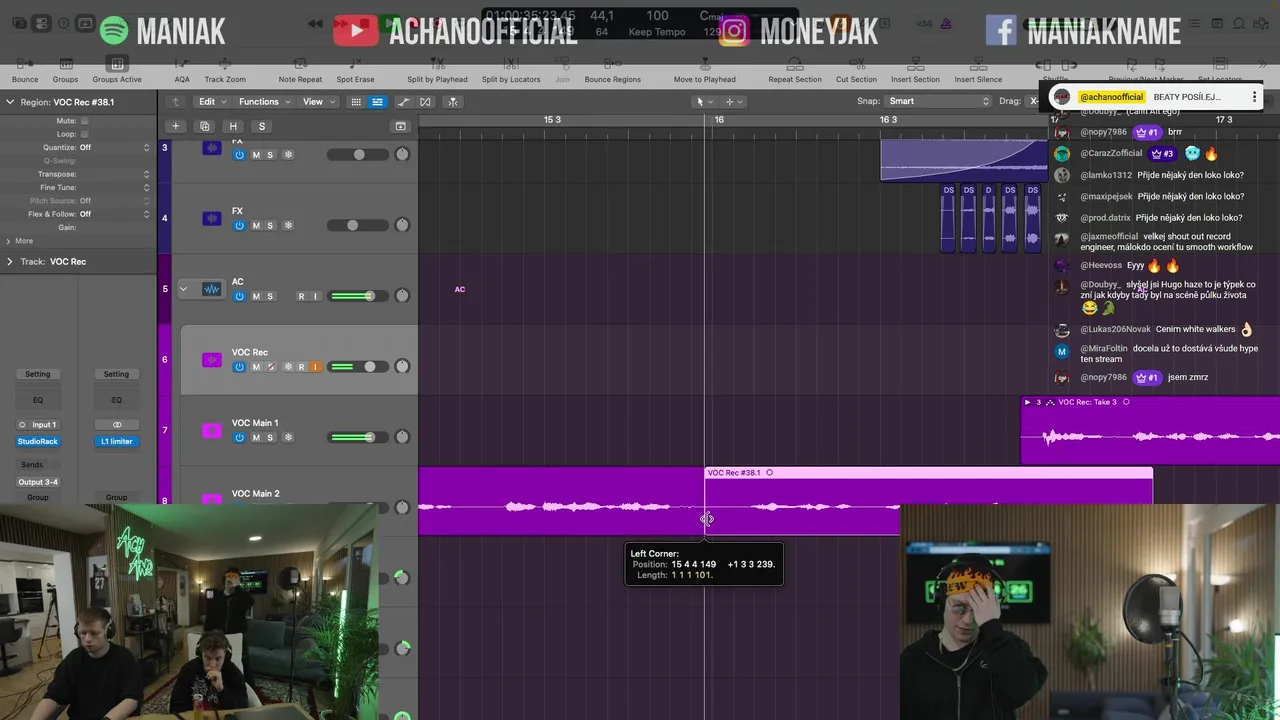Click the Insert Section toolbar icon
Viewport: 1280px width, 720px height.
coord(915,65)
